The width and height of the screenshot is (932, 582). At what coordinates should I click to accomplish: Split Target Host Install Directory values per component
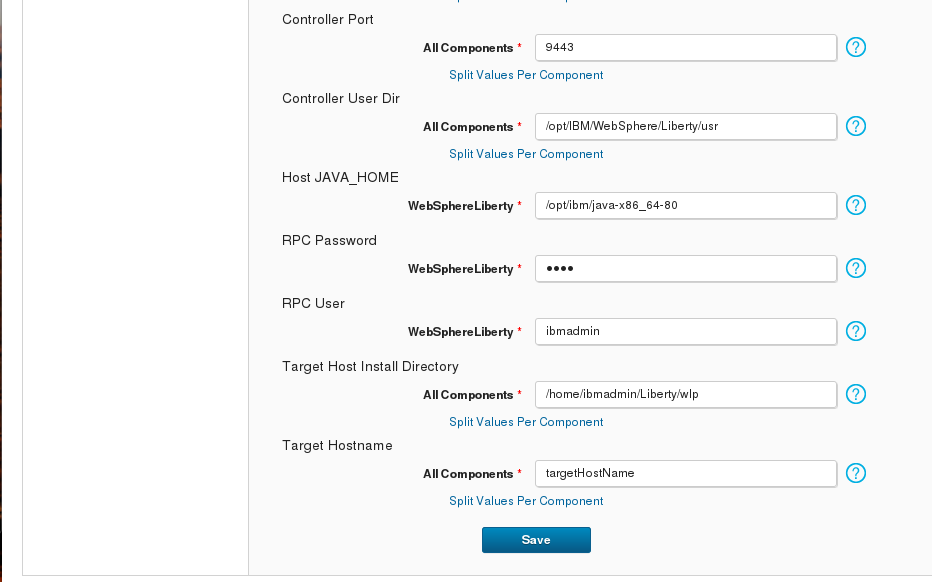(x=526, y=422)
